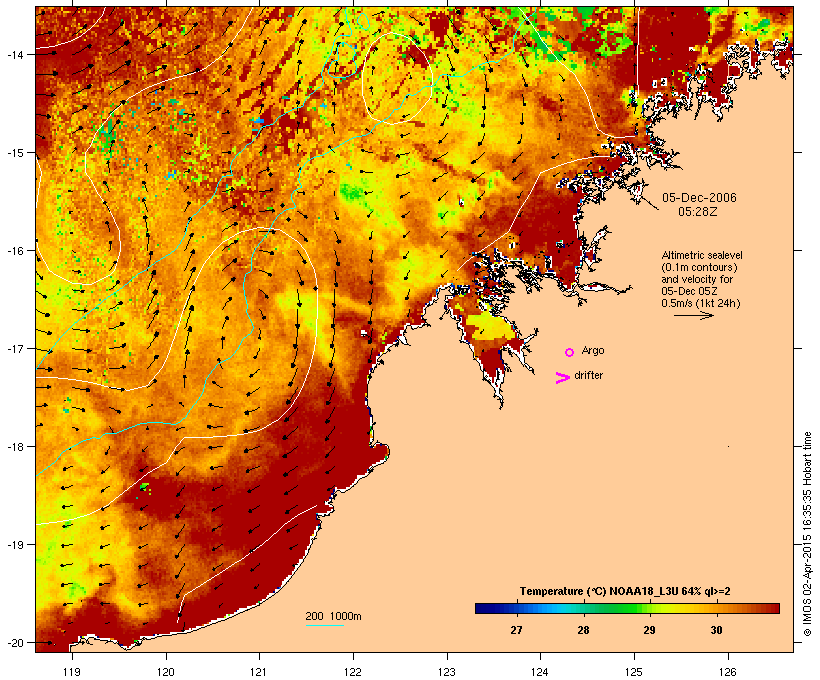Click longitude axis label 125
The width and height of the screenshot is (820, 680).
(x=634, y=672)
